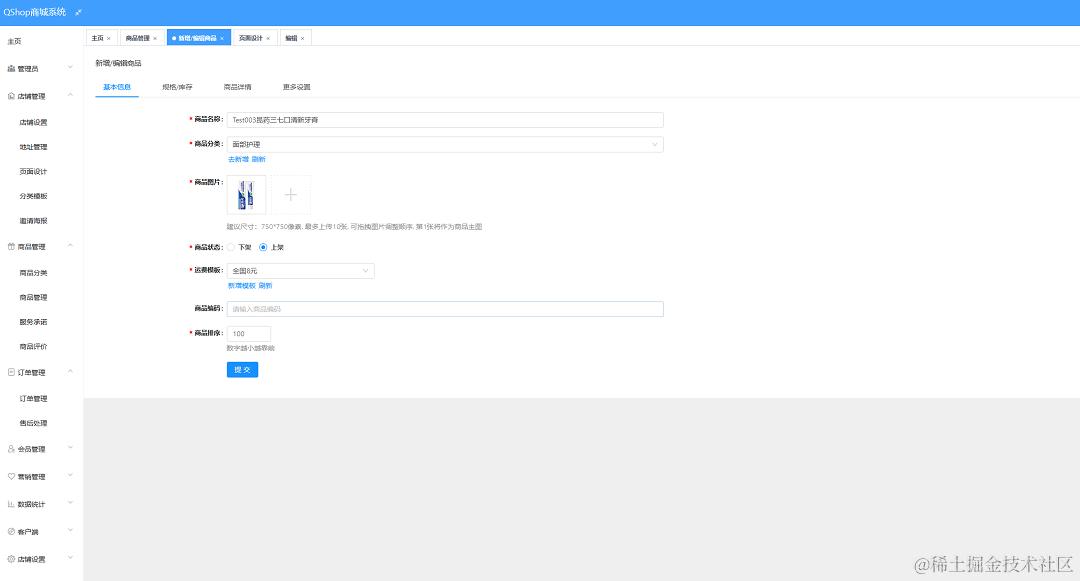Click the 管理员 people icon in sidebar
This screenshot has height=581, width=1080.
(11, 68)
